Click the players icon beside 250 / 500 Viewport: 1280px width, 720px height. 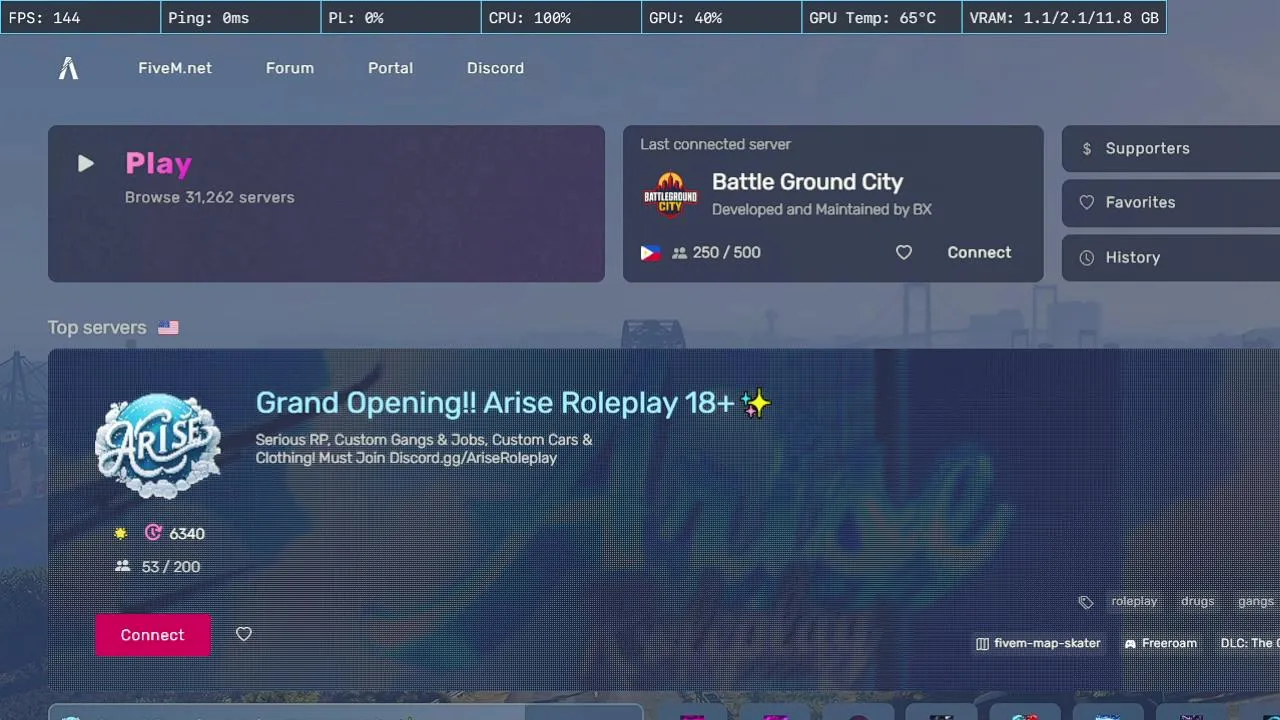click(679, 253)
